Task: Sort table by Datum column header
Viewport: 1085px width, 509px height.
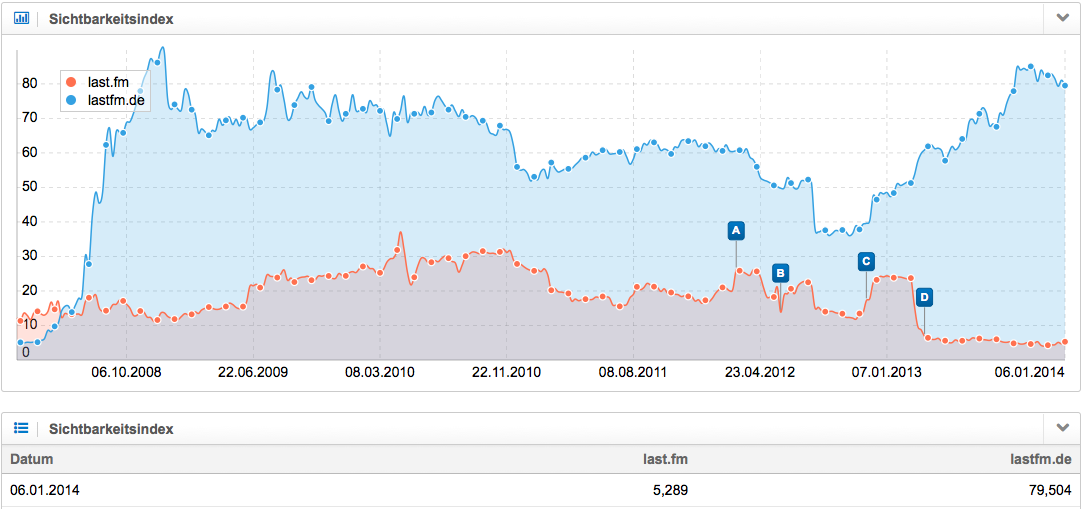Action: pos(32,459)
